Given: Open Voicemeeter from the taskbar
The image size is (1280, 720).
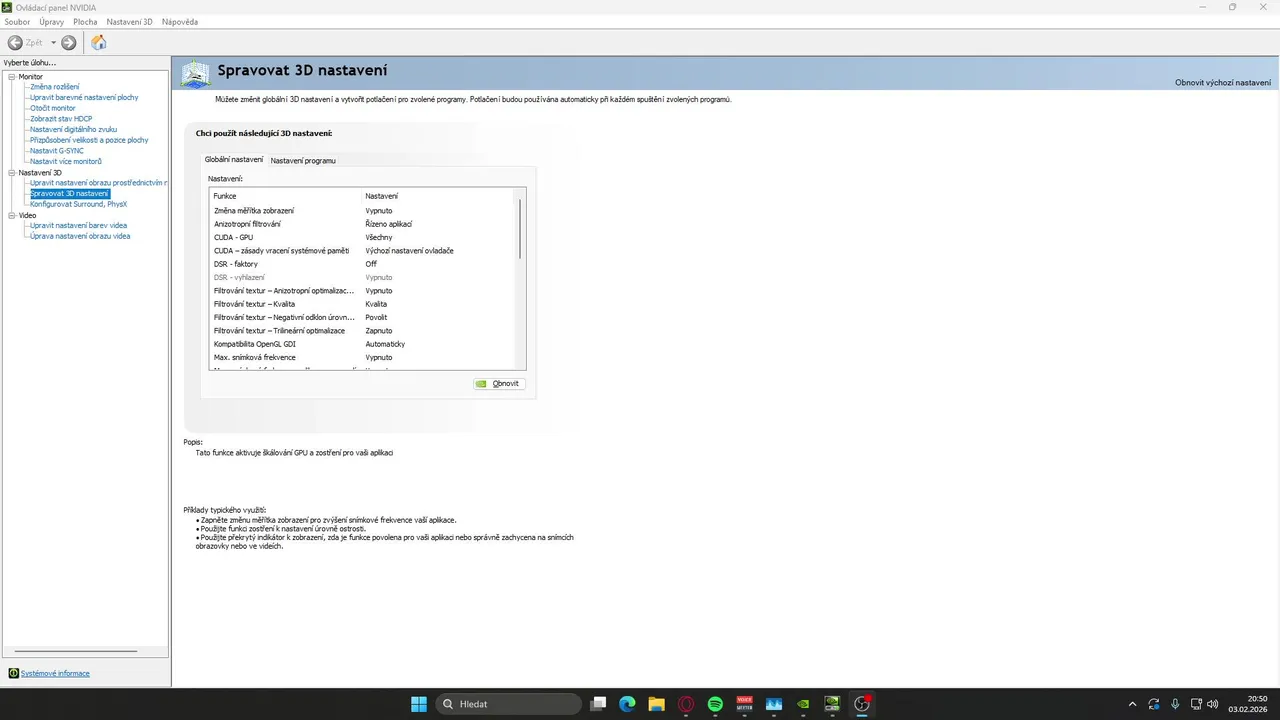Looking at the screenshot, I should [744, 704].
